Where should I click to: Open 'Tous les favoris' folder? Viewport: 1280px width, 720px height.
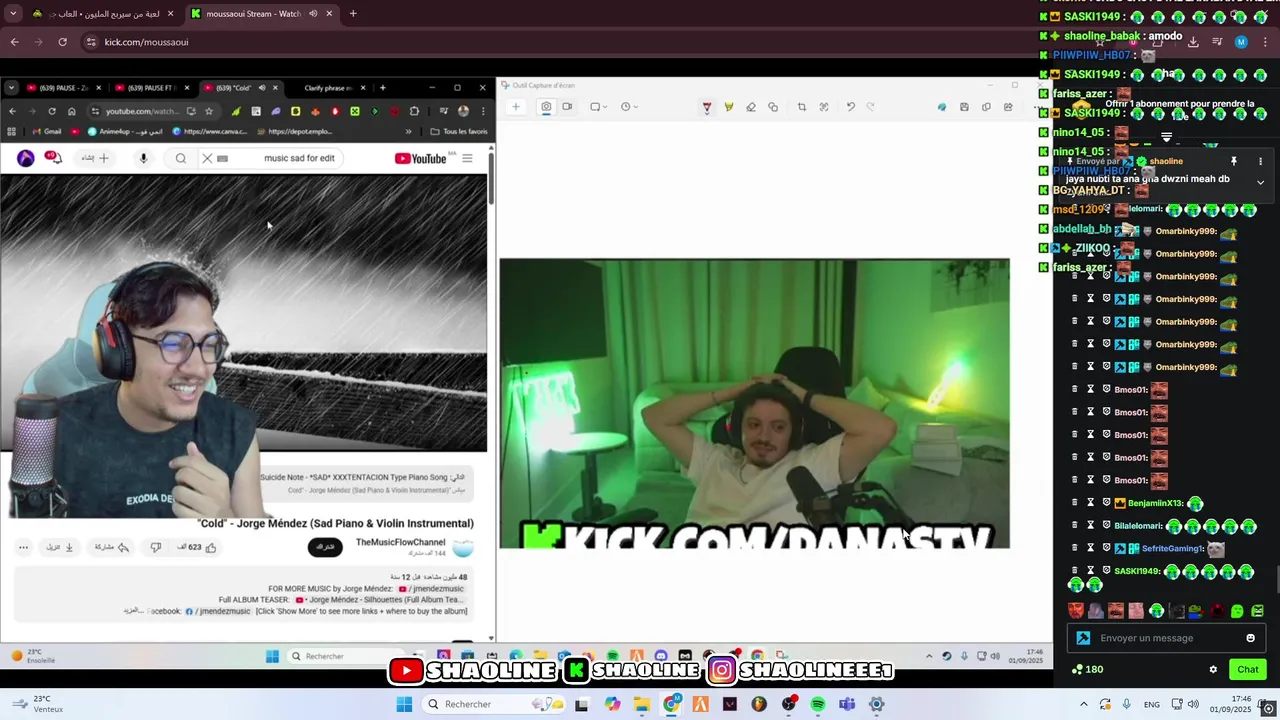pos(459,131)
